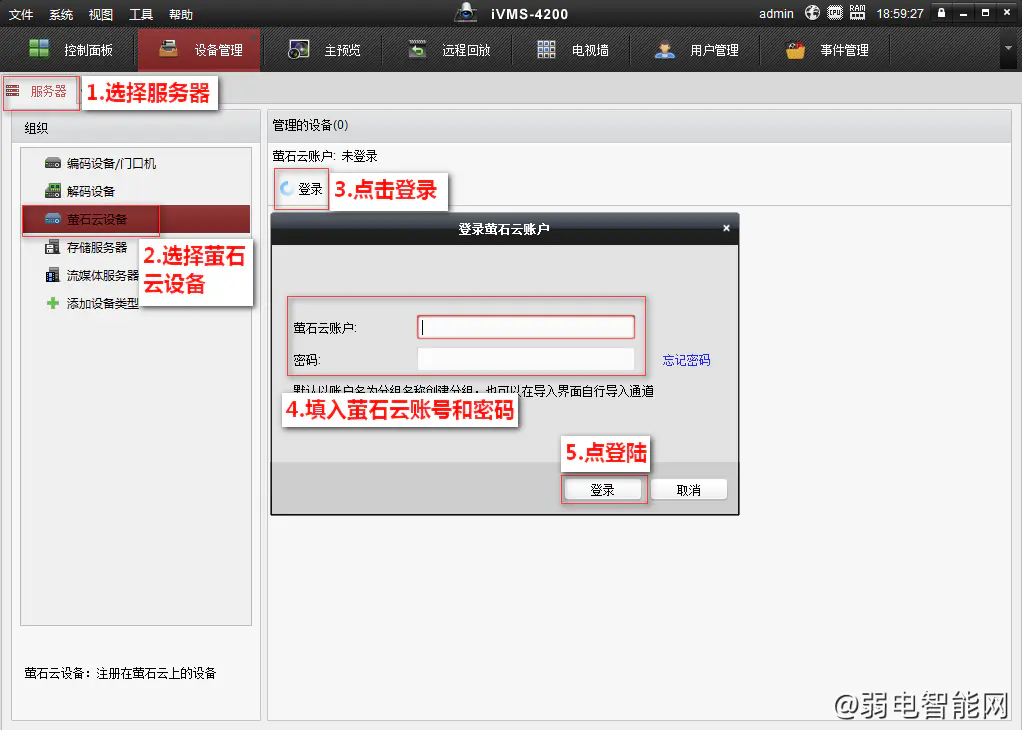
Task: Click the 登录 button under 萤石云账户
Action: click(301, 189)
